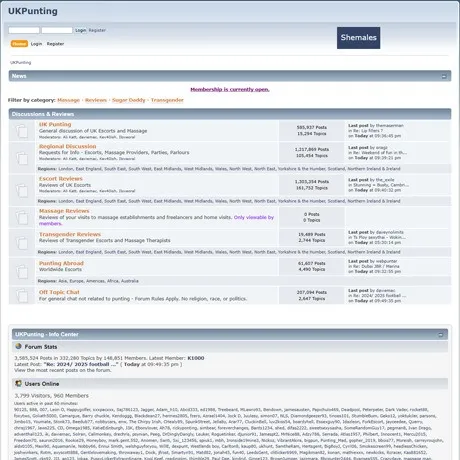Click the UKPunting breadcrumb link
460x460 pixels.
21,62
